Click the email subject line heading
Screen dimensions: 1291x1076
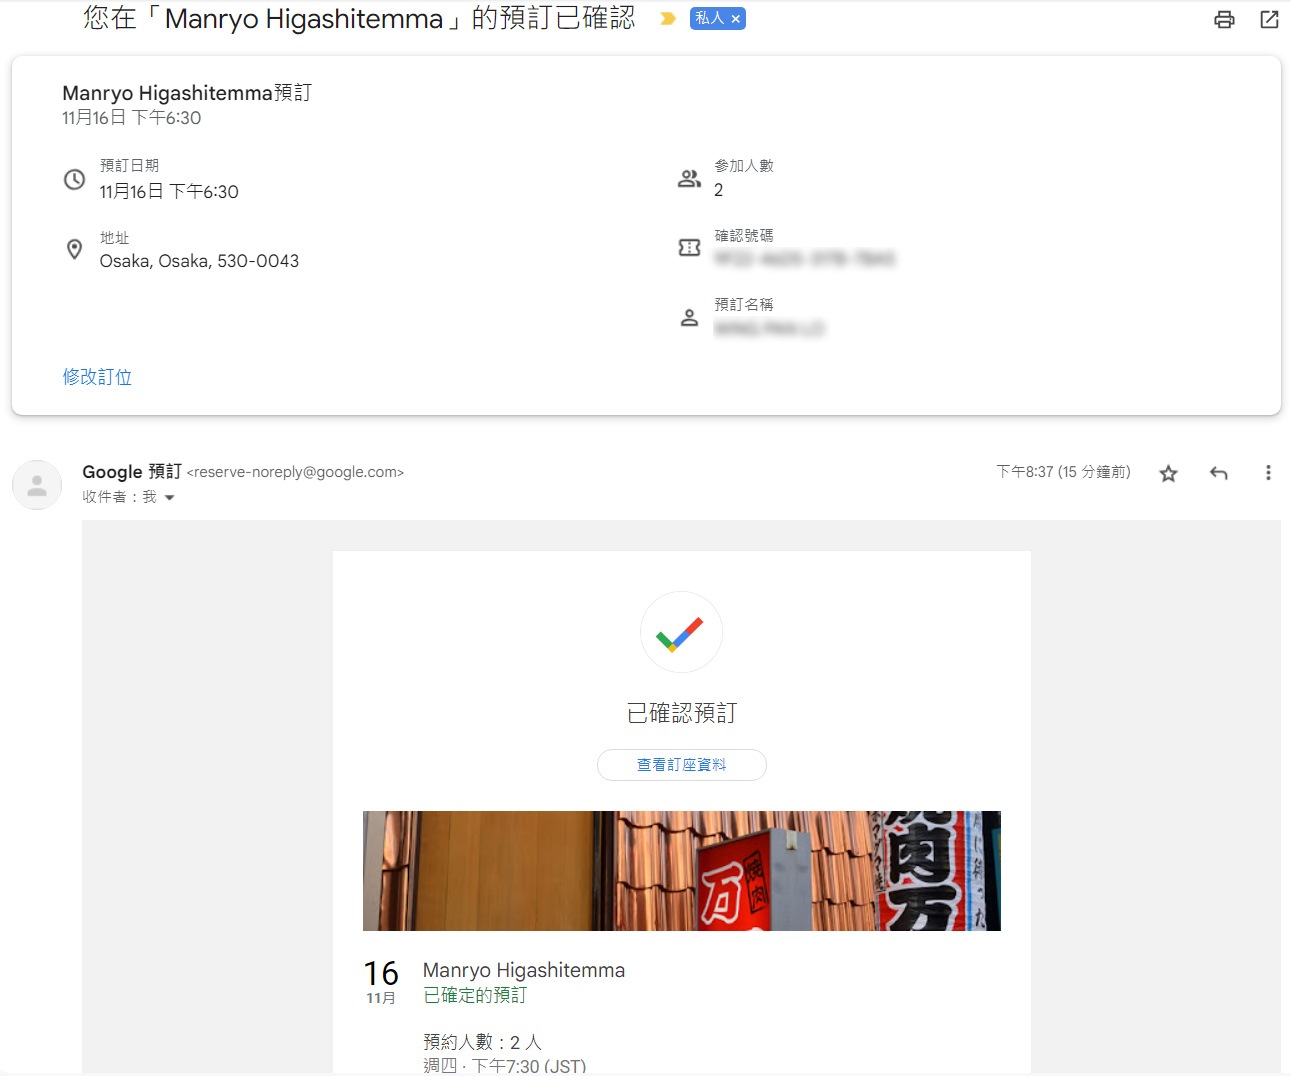(x=359, y=18)
